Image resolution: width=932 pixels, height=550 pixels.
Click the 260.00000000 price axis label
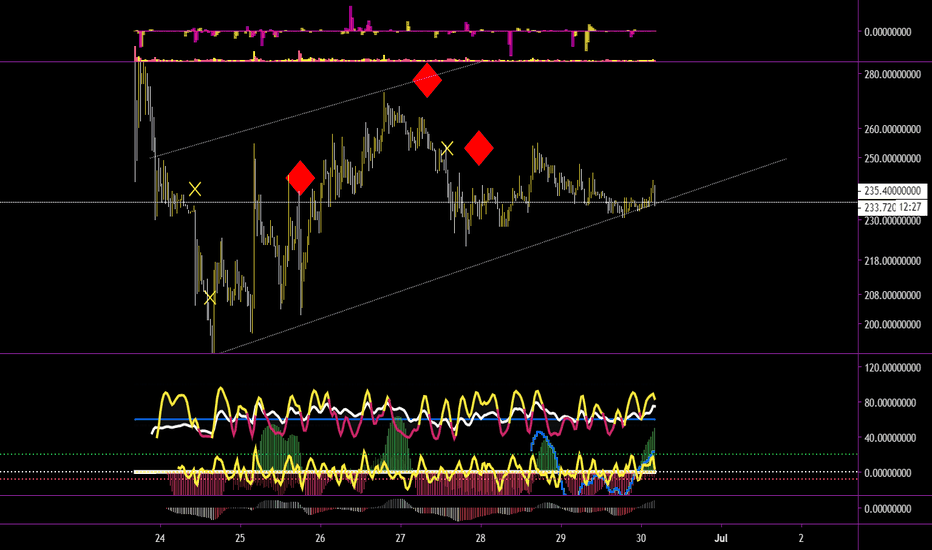click(892, 129)
